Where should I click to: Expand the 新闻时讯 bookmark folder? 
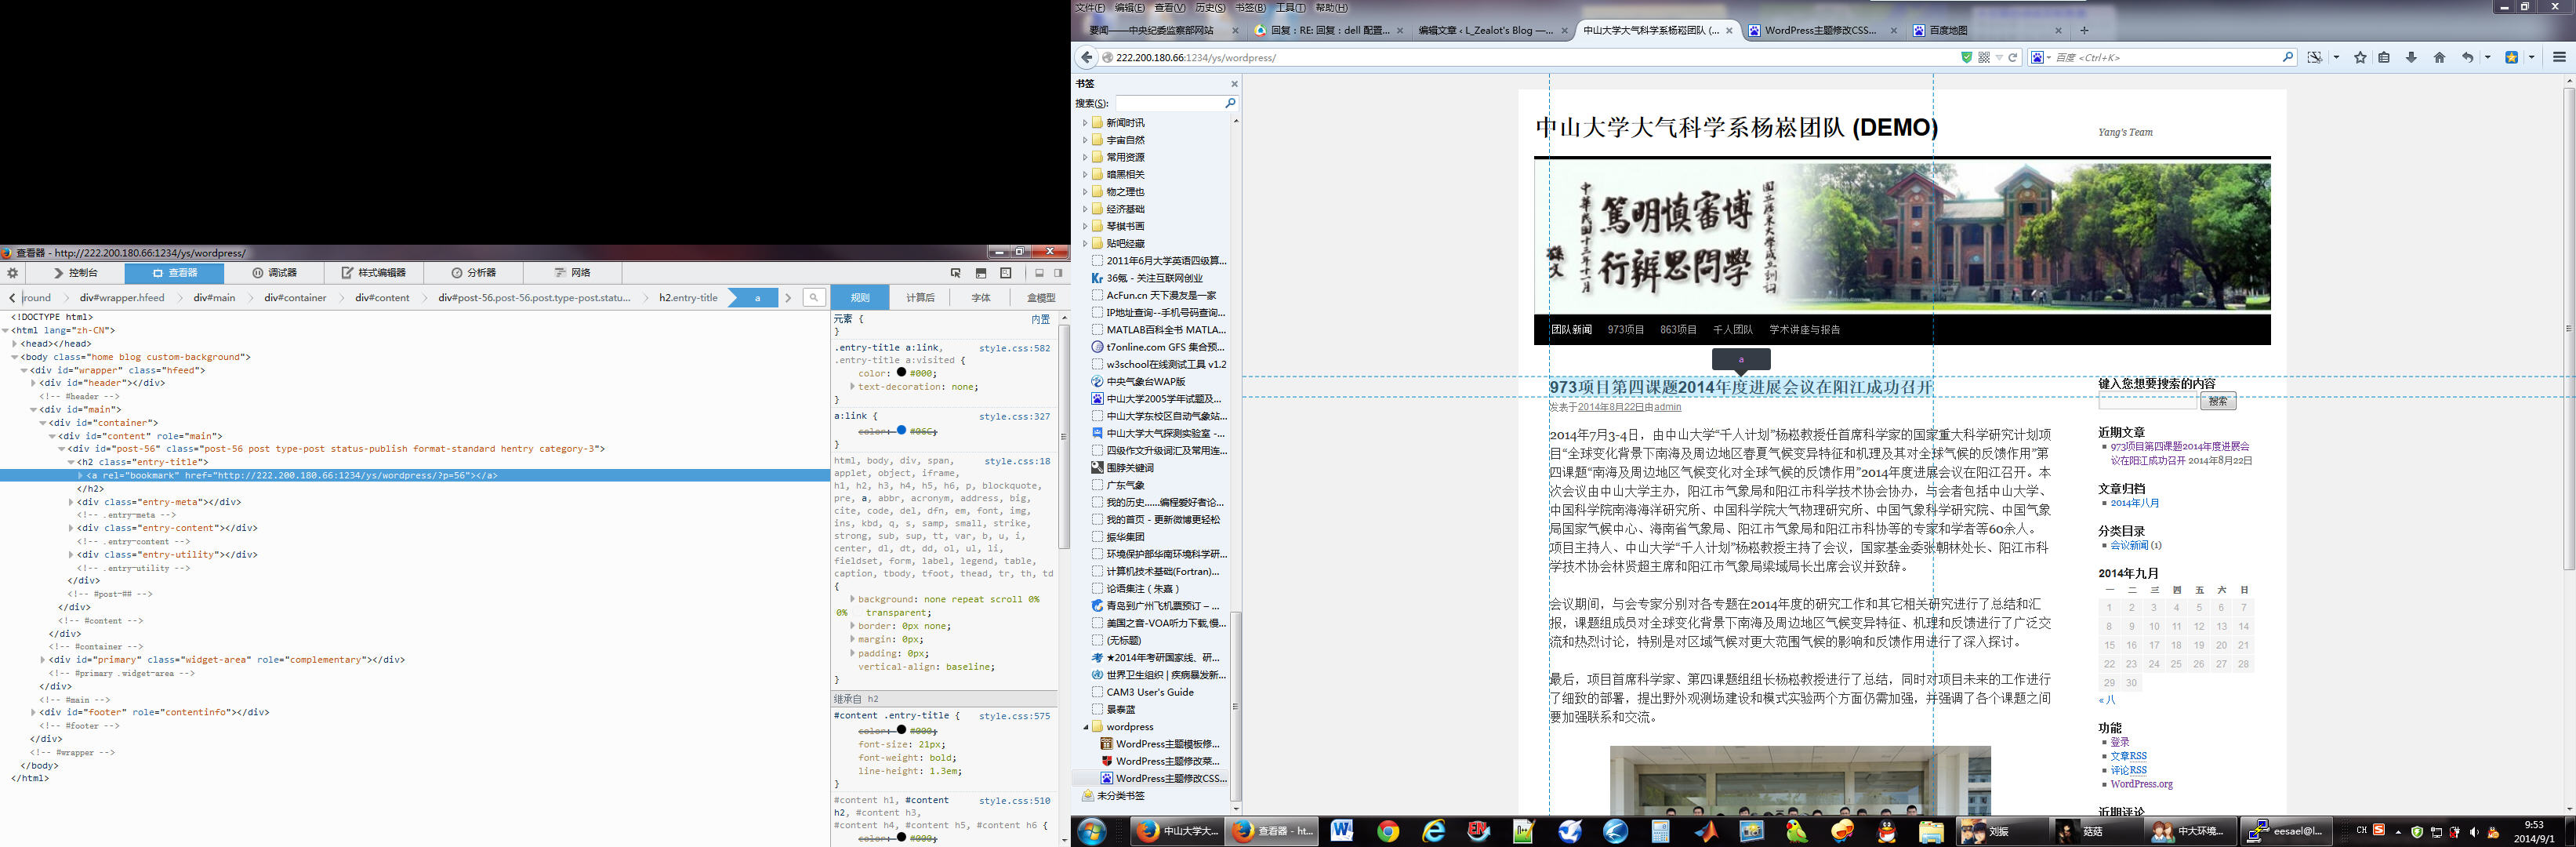(x=1085, y=123)
